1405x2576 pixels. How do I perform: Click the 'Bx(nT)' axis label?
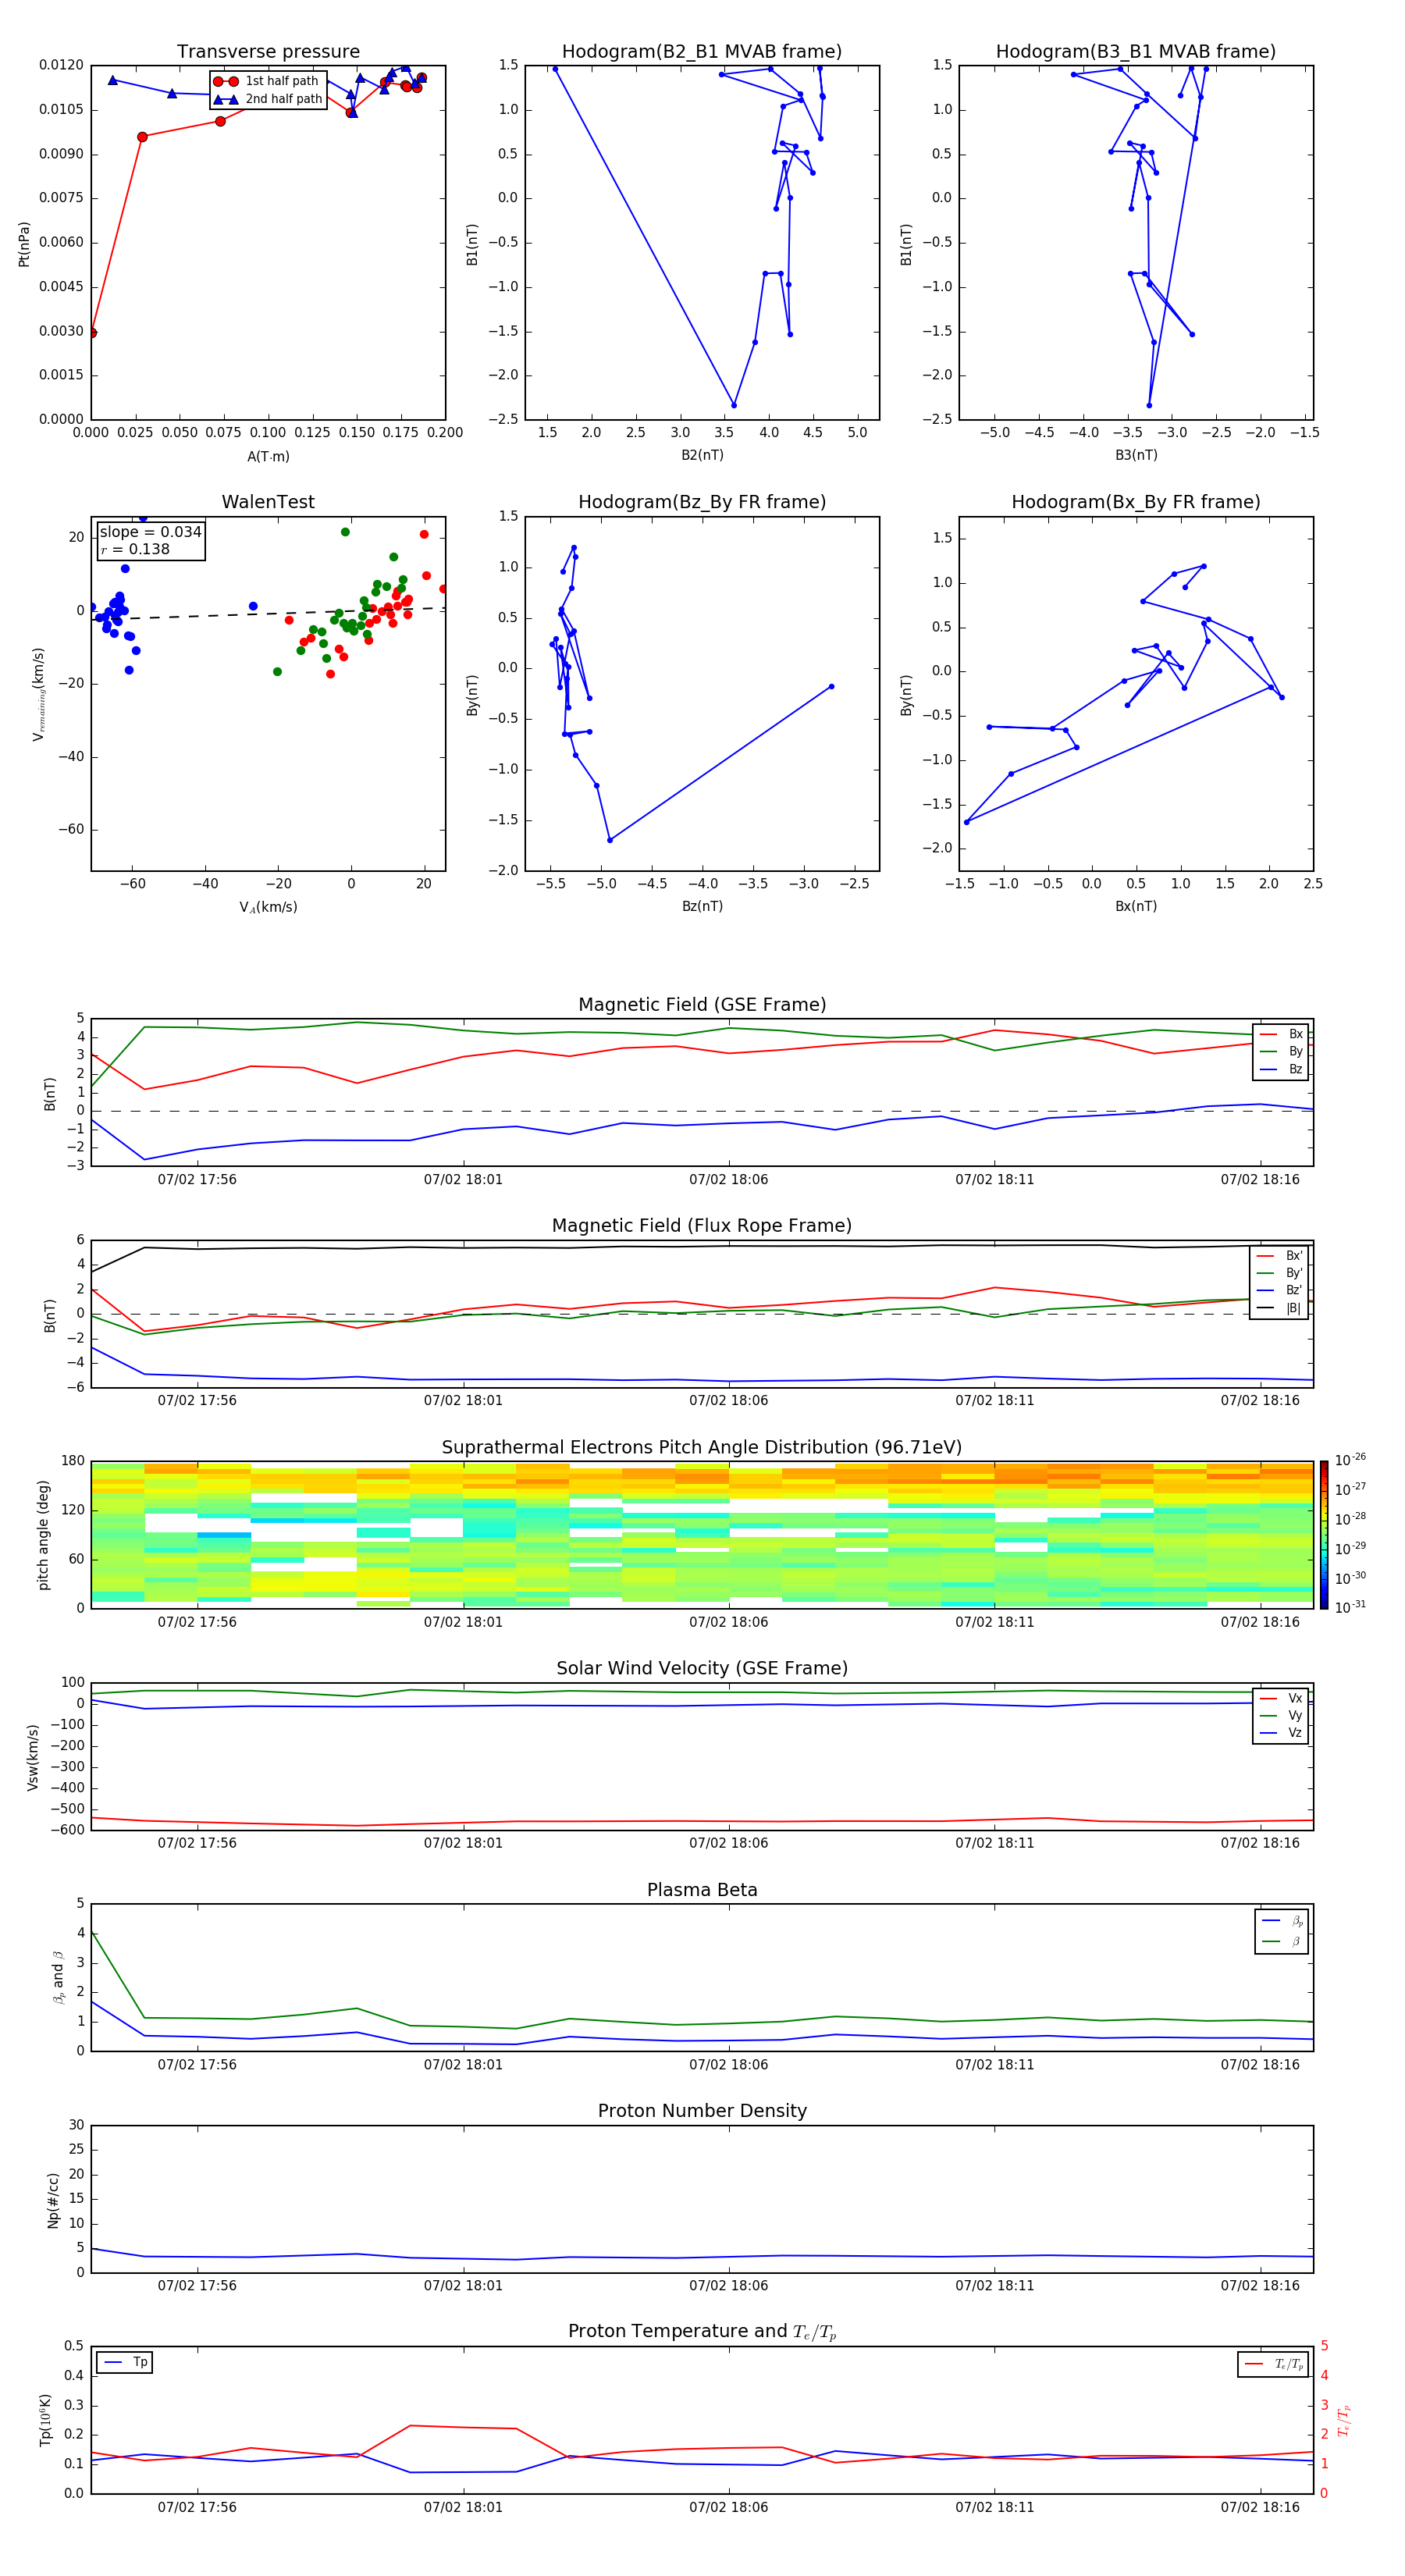(1136, 906)
